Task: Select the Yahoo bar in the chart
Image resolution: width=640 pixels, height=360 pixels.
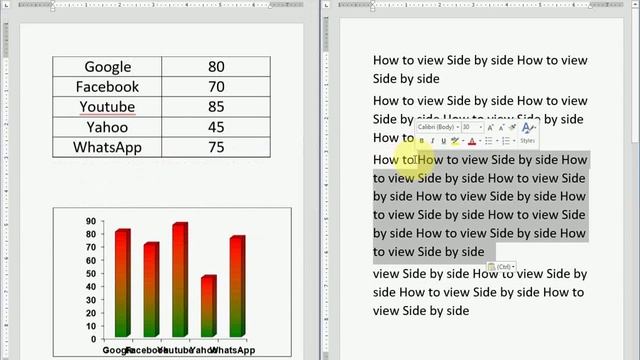Action: click(209, 306)
